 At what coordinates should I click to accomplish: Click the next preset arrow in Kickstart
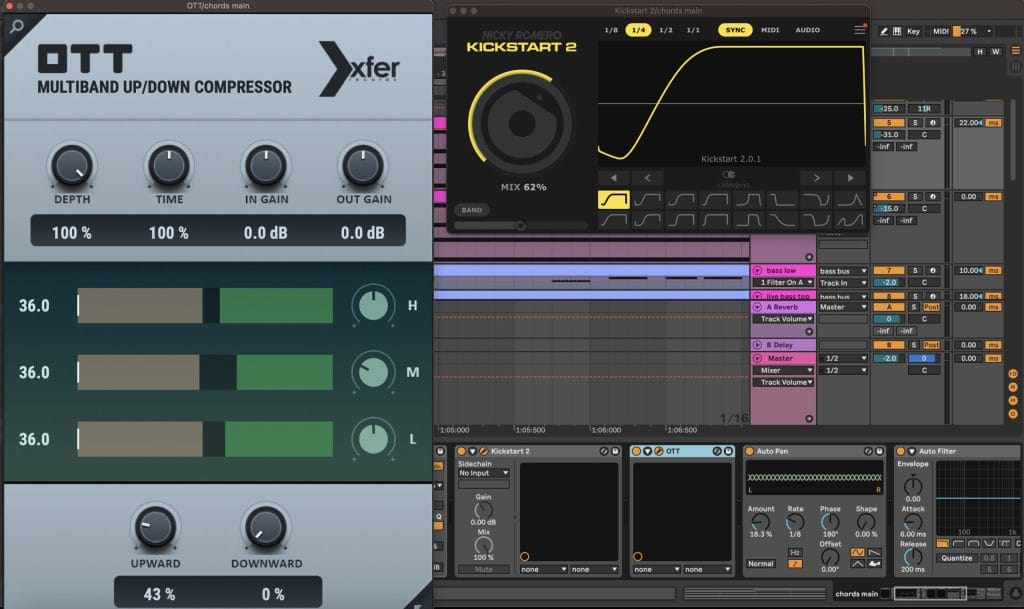(x=817, y=178)
